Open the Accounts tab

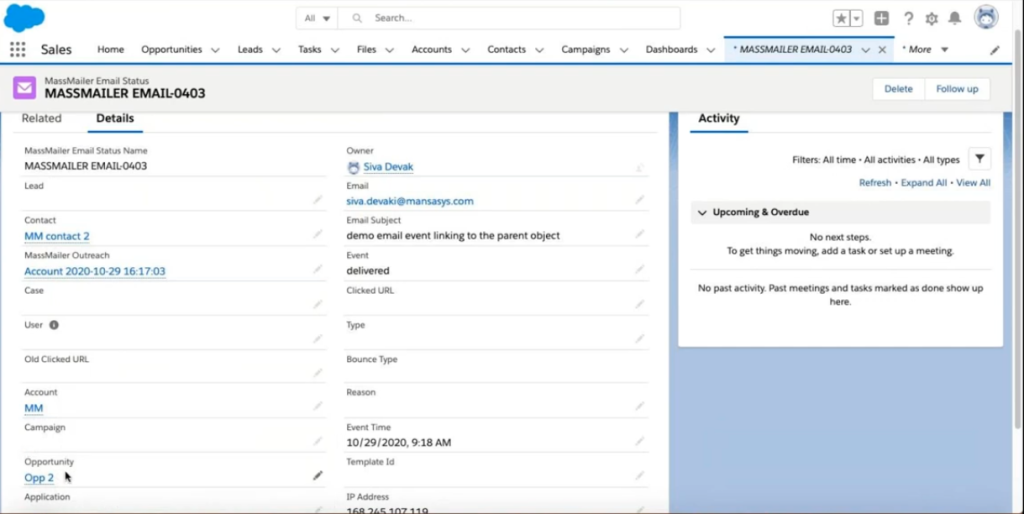click(432, 50)
